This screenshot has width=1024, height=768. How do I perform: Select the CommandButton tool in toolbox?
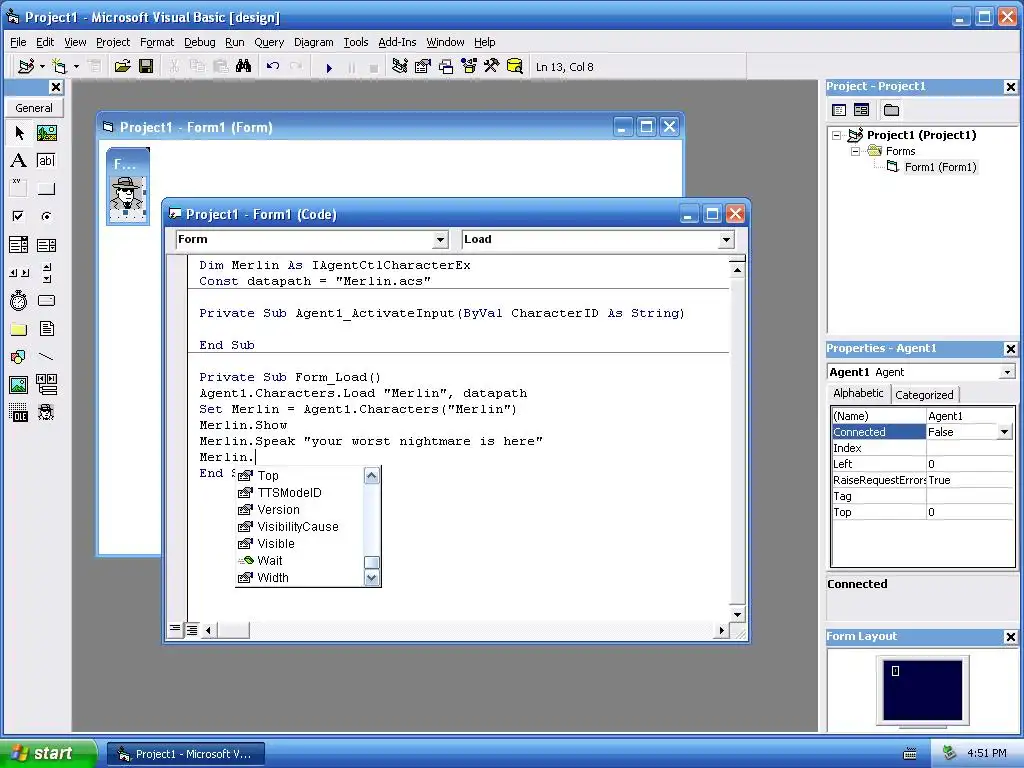click(46, 189)
